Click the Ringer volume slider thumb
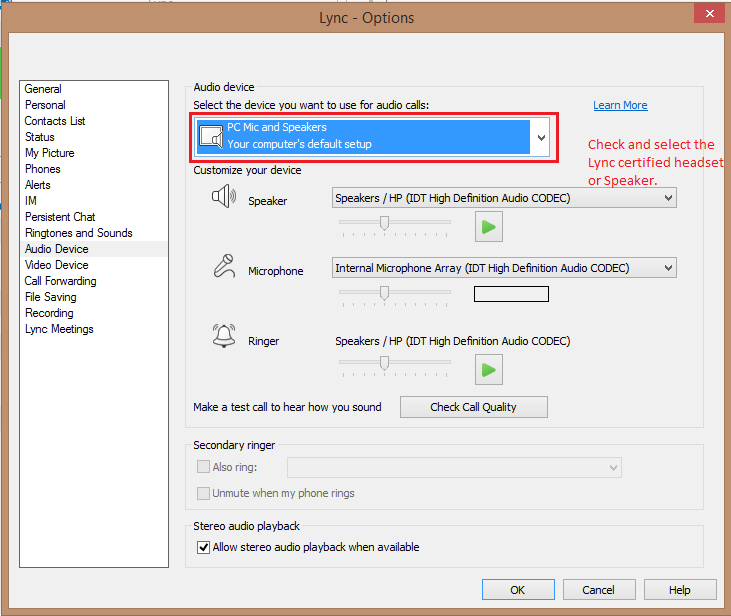Image resolution: width=731 pixels, height=616 pixels. click(x=384, y=363)
